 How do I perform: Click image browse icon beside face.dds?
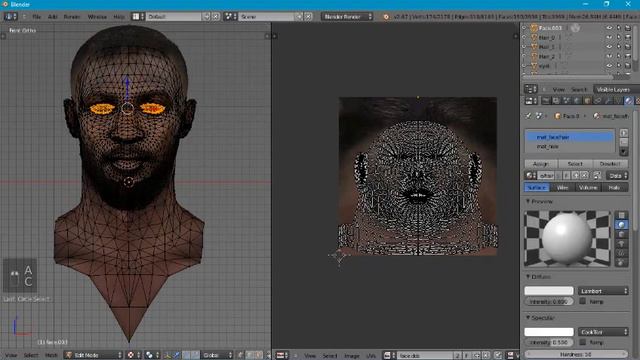point(389,356)
